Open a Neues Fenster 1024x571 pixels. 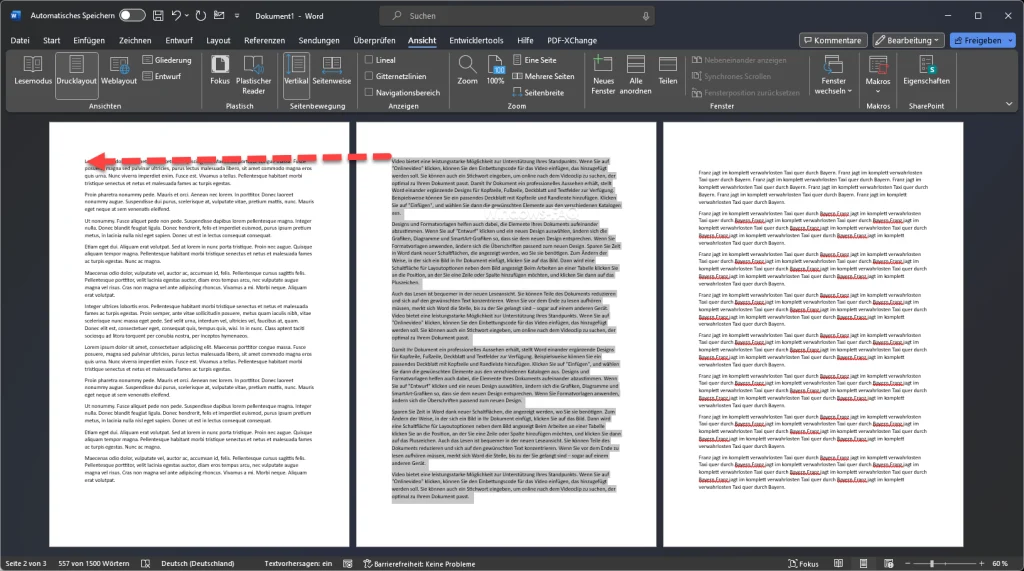603,75
